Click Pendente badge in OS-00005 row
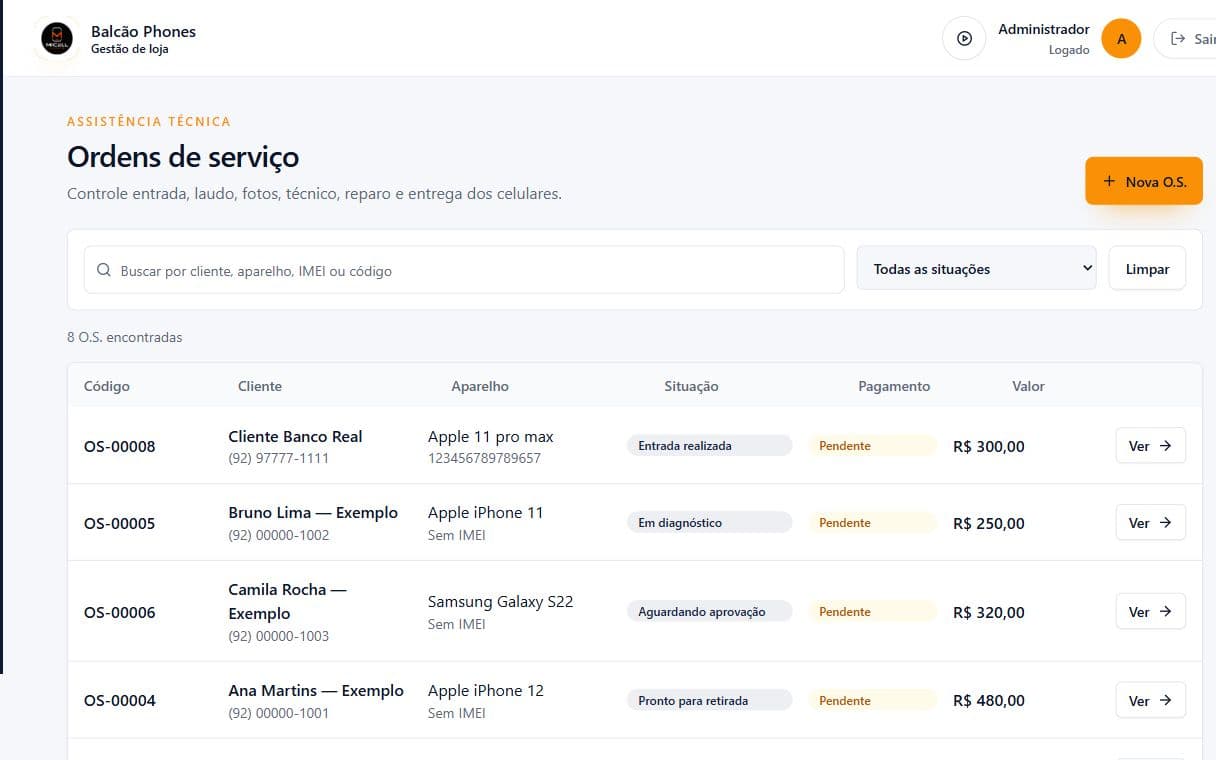The height and width of the screenshot is (760, 1216). [x=872, y=523]
